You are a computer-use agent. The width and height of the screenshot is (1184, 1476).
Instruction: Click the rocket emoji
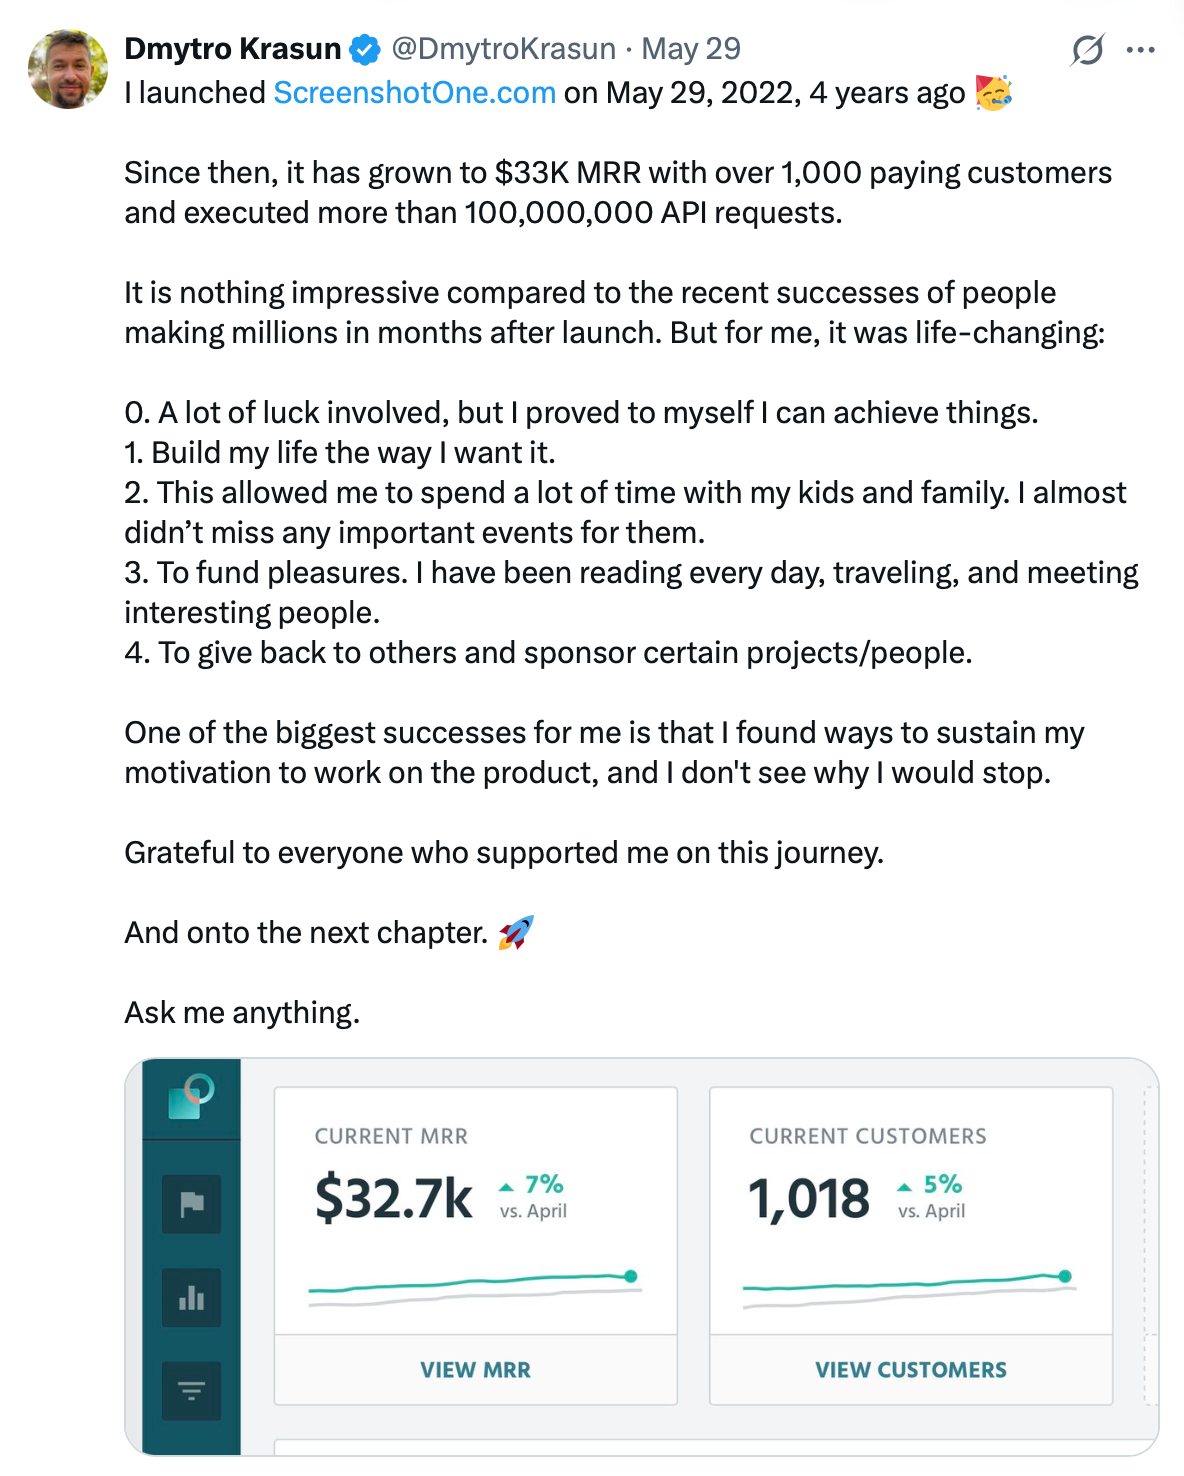pyautogui.click(x=516, y=932)
